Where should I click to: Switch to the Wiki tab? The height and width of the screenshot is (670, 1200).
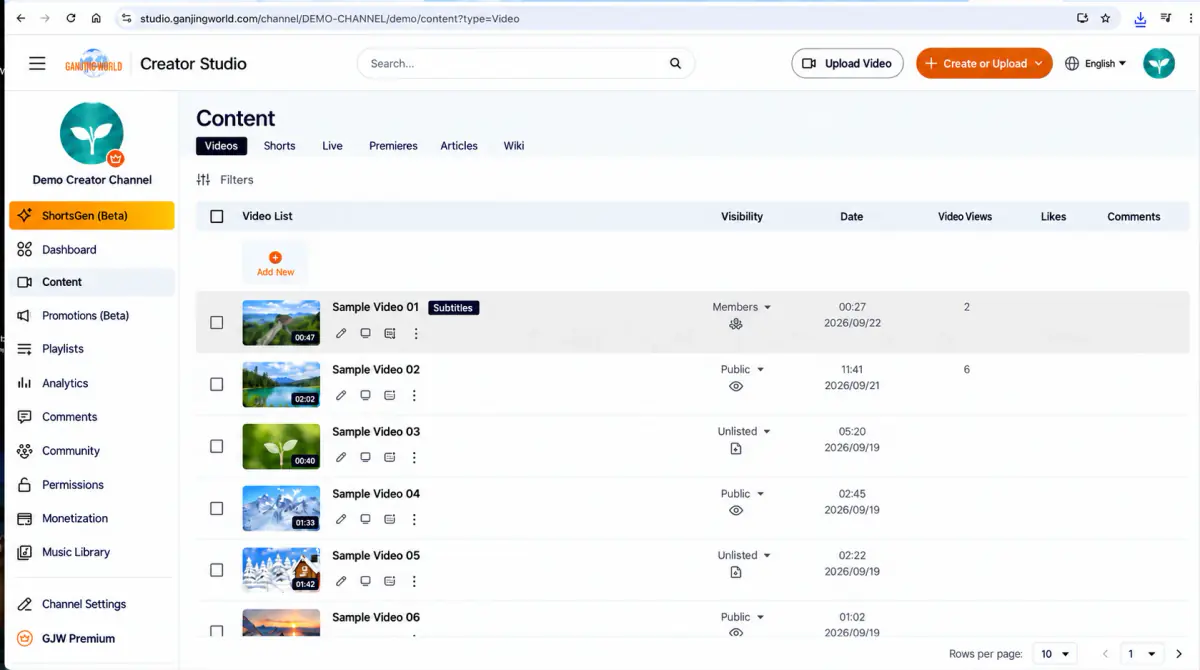pos(514,146)
